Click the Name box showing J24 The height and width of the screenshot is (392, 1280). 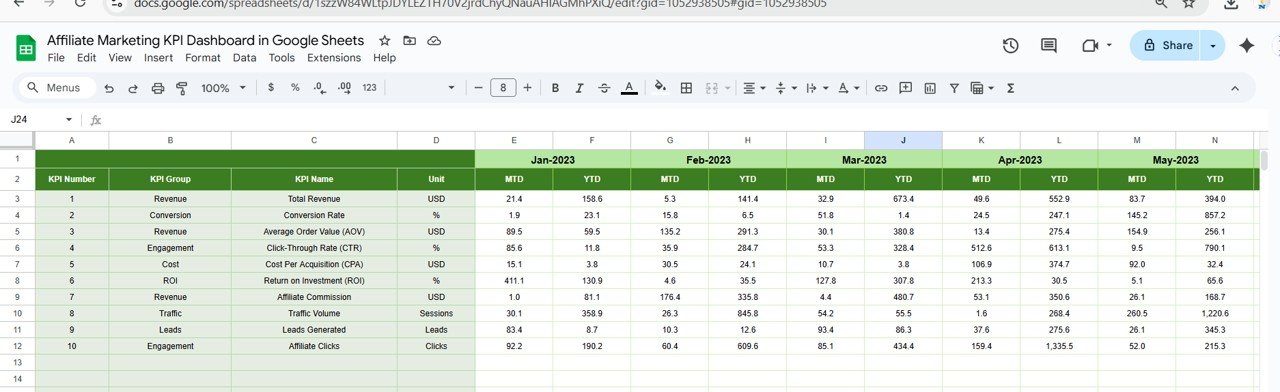click(40, 119)
